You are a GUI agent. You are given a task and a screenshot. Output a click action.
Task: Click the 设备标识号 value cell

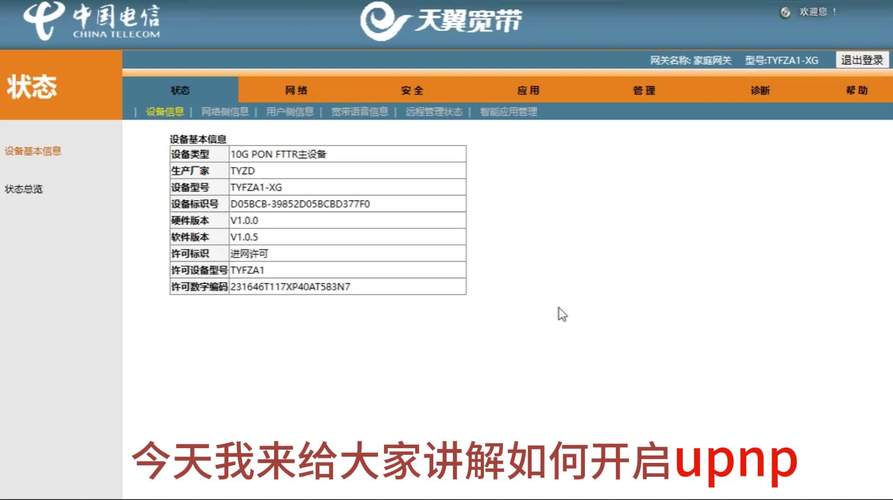click(x=346, y=204)
